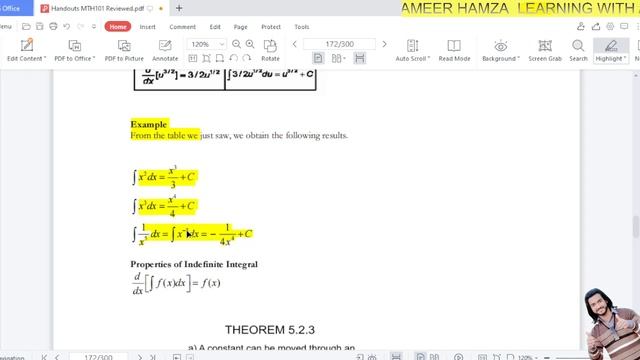Click the settings gear icon top right
The image size is (640, 360).
pos(610,27)
